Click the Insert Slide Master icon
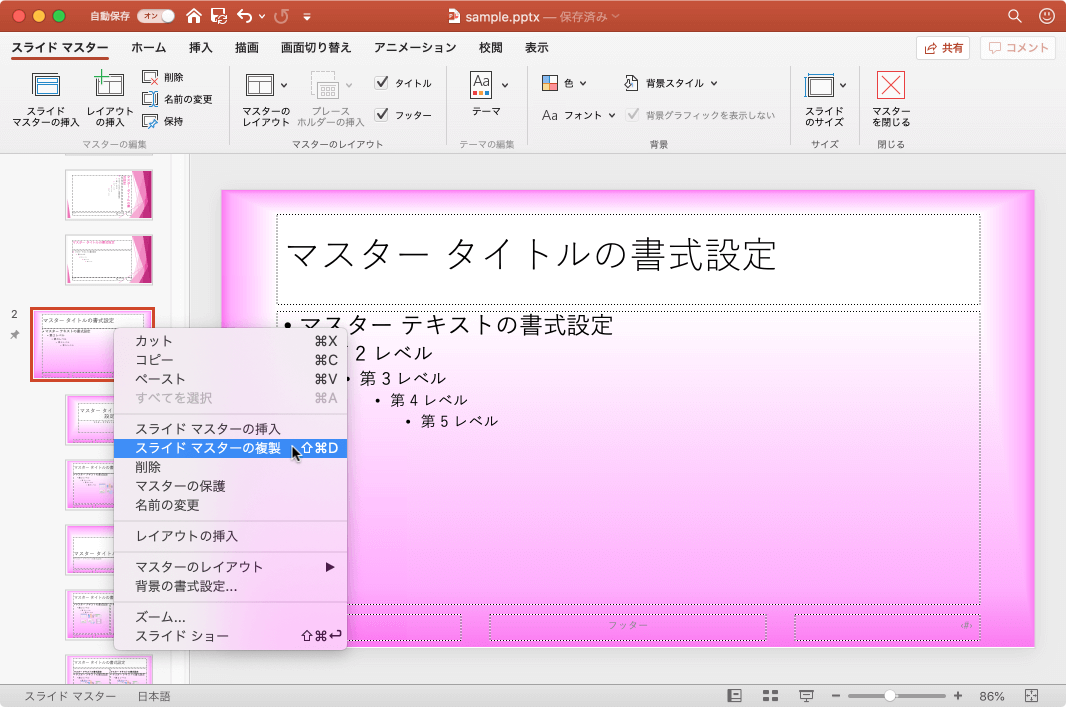1066x707 pixels. (x=46, y=86)
